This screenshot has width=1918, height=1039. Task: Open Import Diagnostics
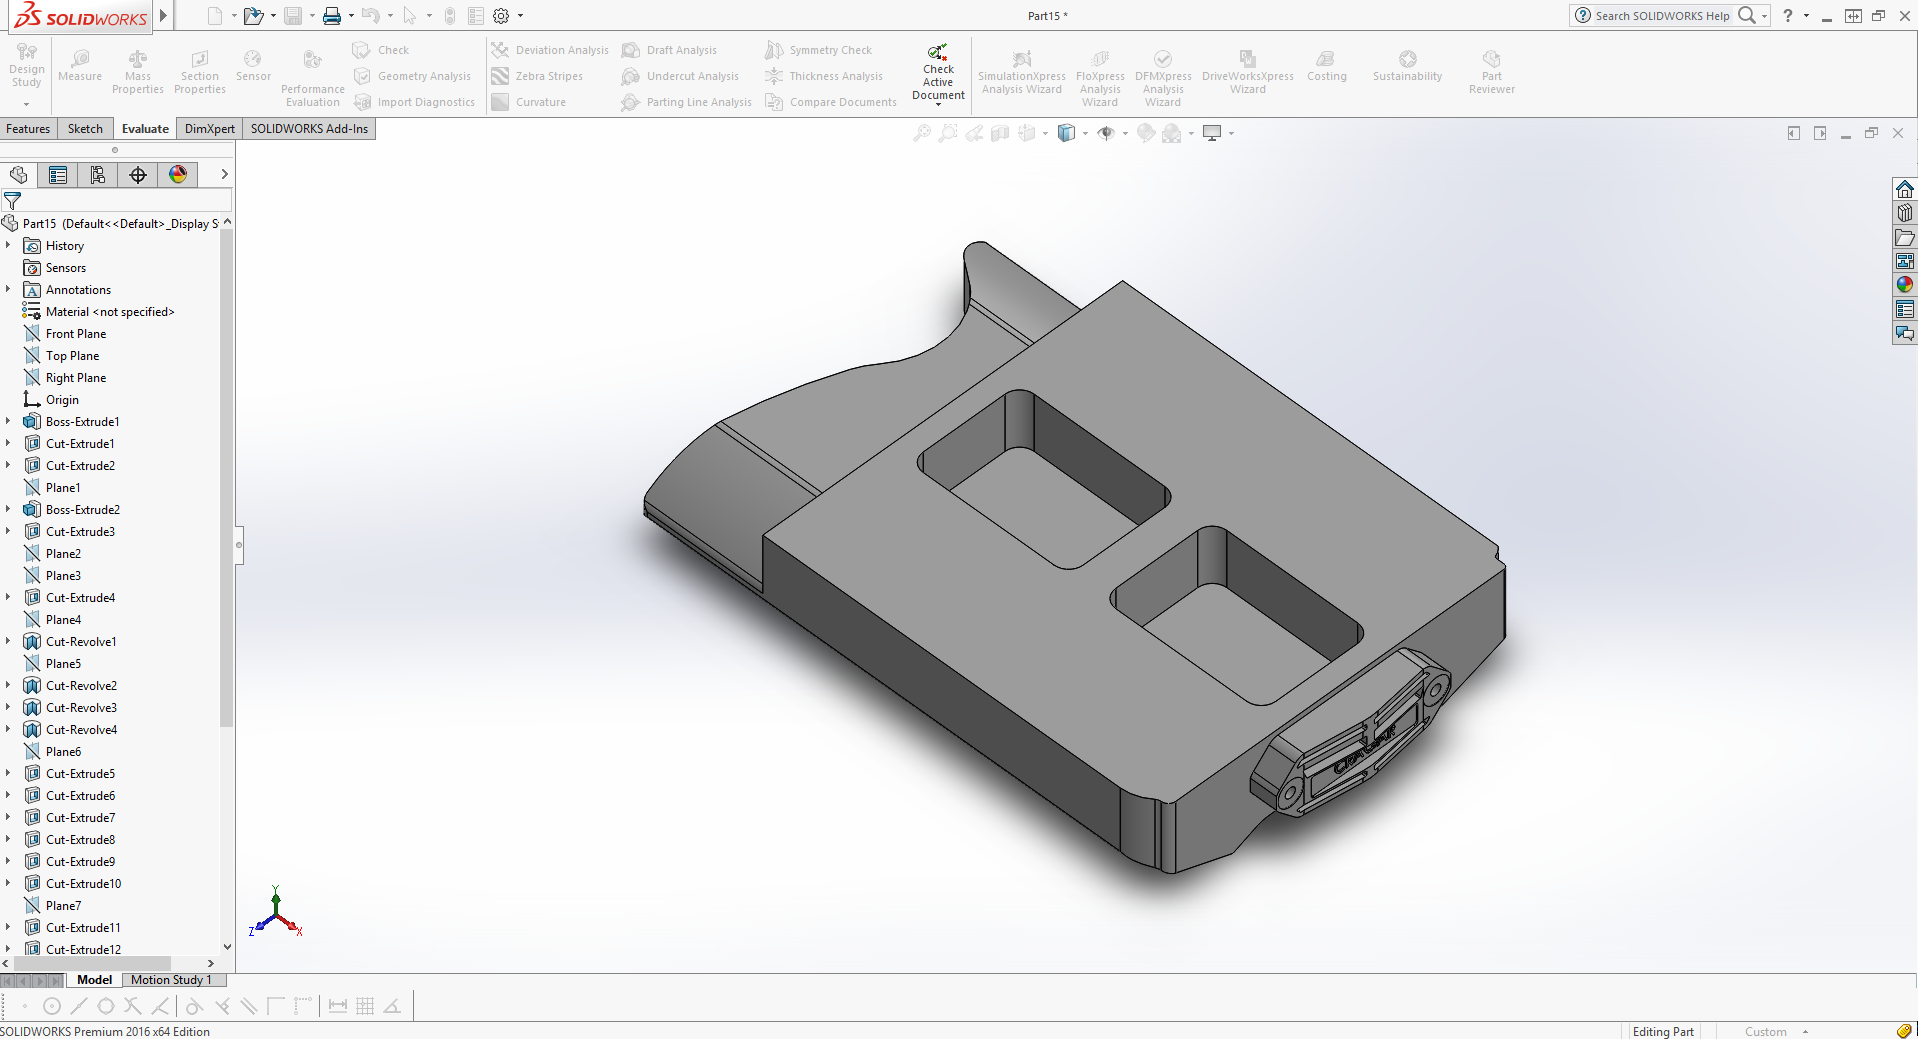pos(414,102)
